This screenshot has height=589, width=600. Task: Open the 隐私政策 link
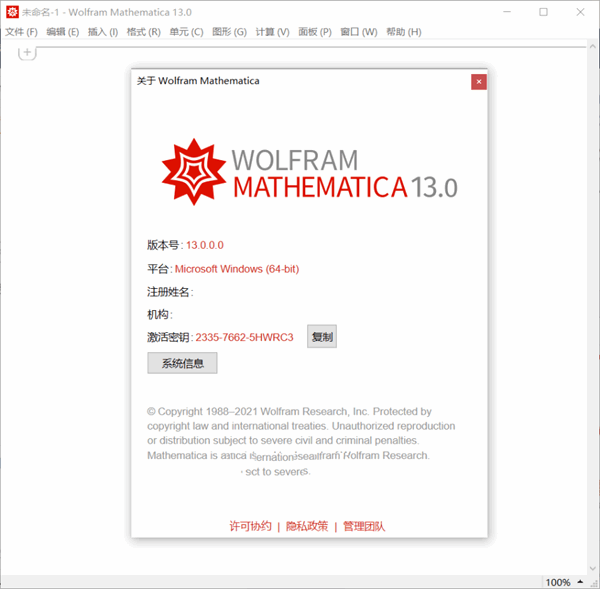[x=307, y=526]
